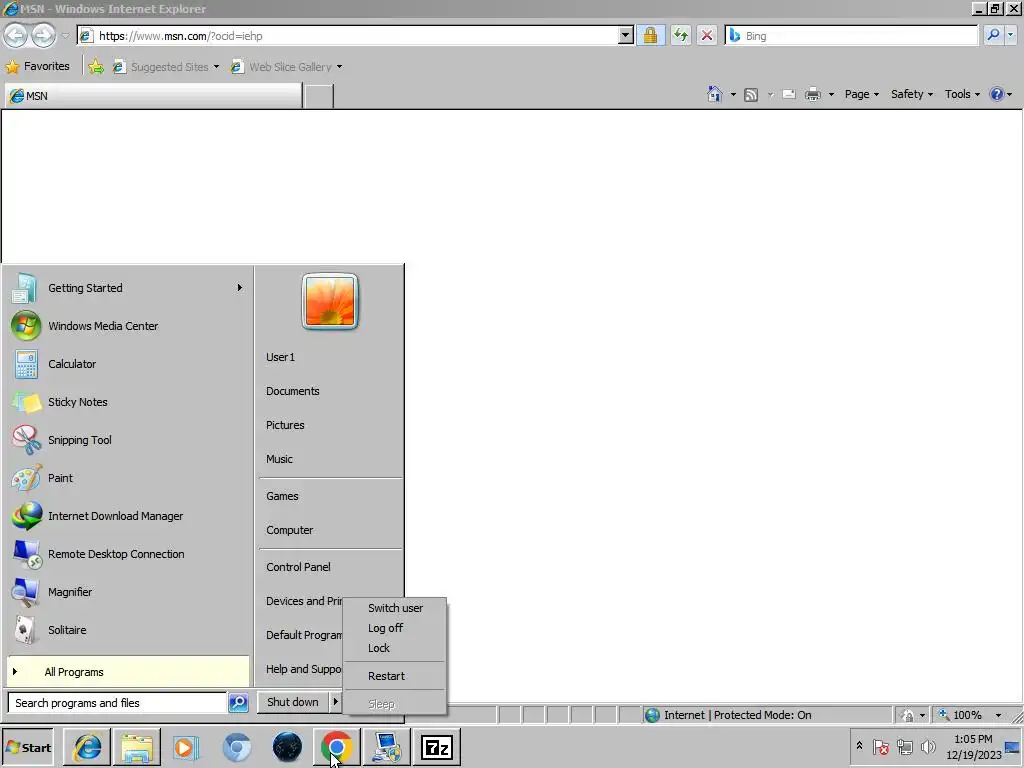Click the RSS feeds icon
Image resolution: width=1024 pixels, height=768 pixels.
(751, 95)
